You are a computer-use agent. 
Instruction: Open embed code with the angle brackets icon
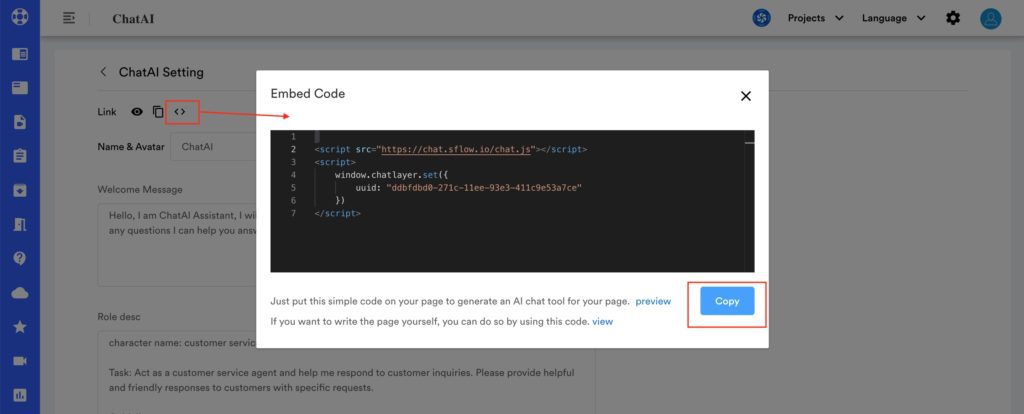(x=180, y=112)
